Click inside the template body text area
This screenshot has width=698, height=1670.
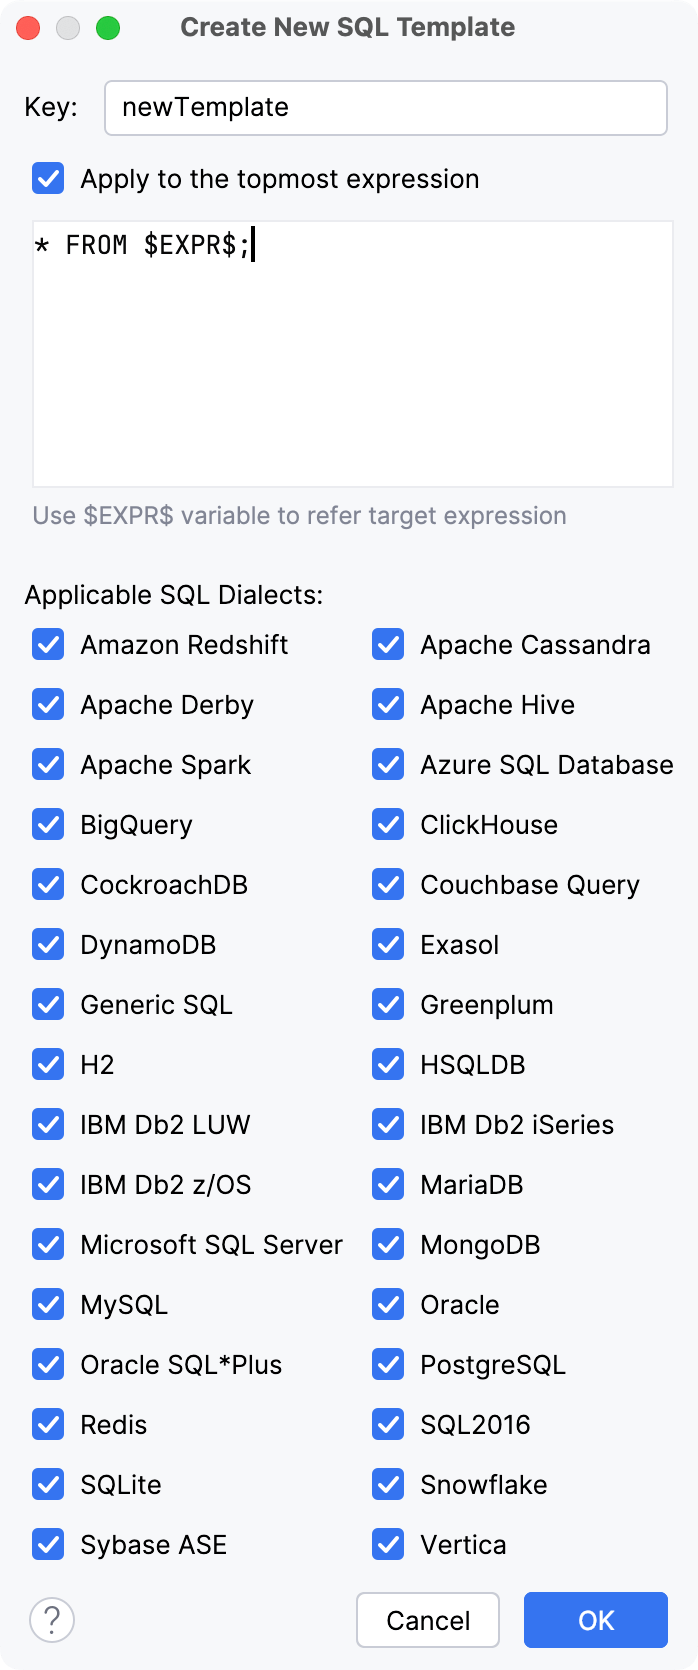[x=350, y=350]
